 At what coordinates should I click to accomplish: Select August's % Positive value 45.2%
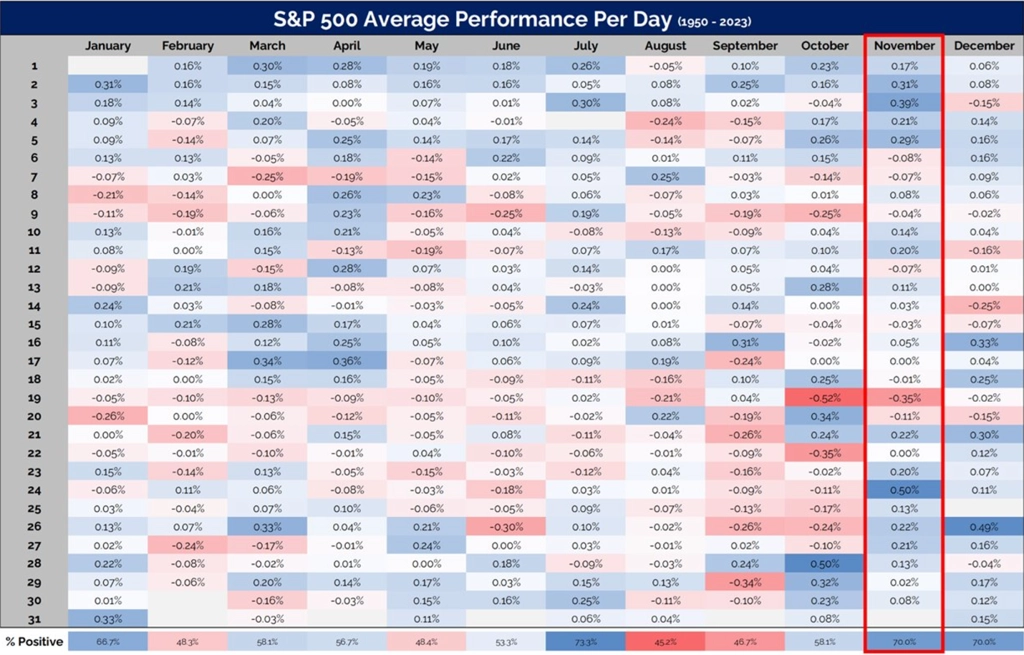point(665,642)
